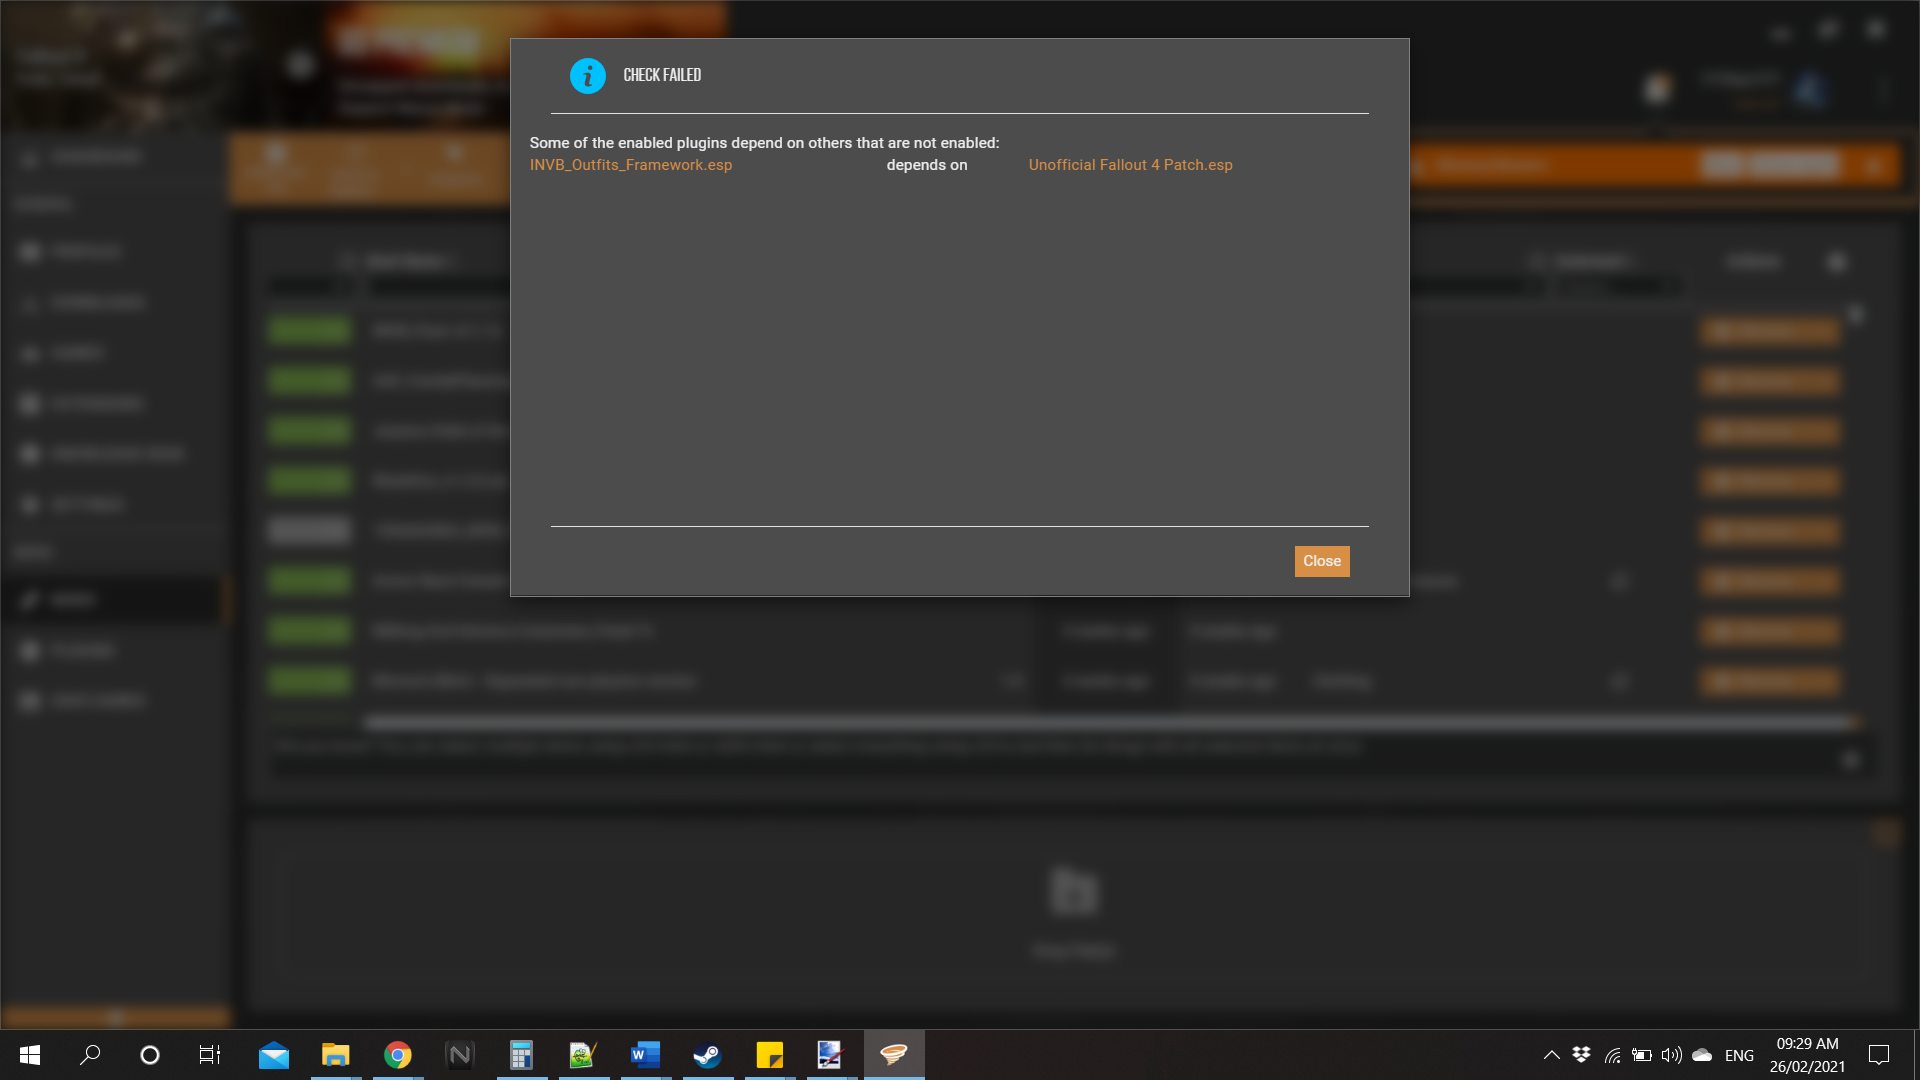Switch to Vortex on the taskbar
This screenshot has height=1080, width=1920.
pyautogui.click(x=894, y=1055)
